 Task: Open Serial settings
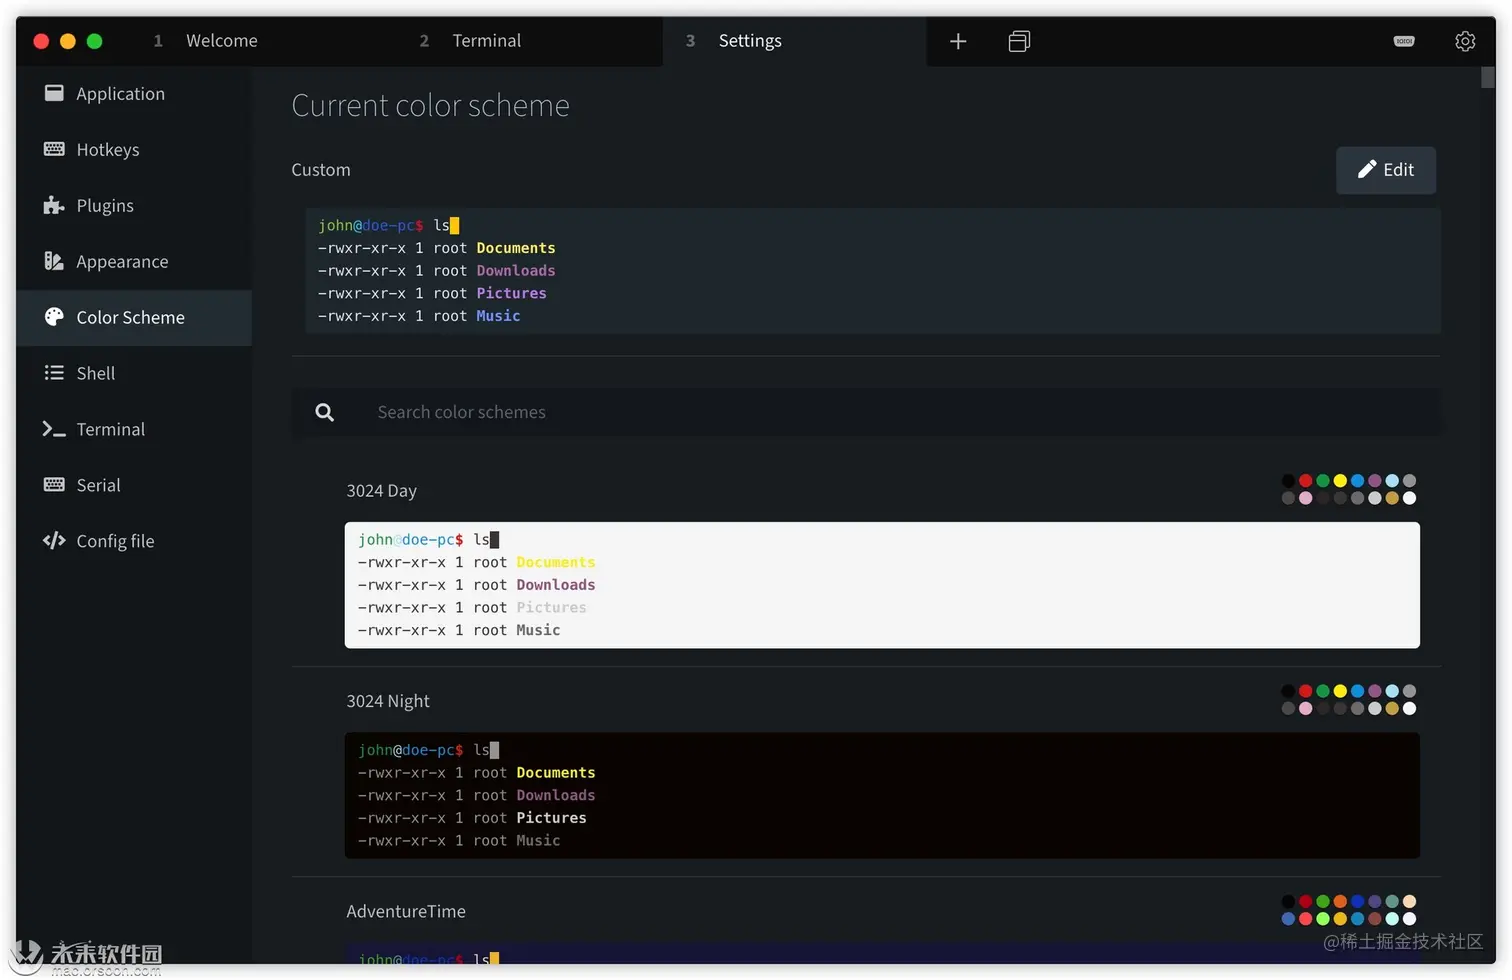point(134,485)
